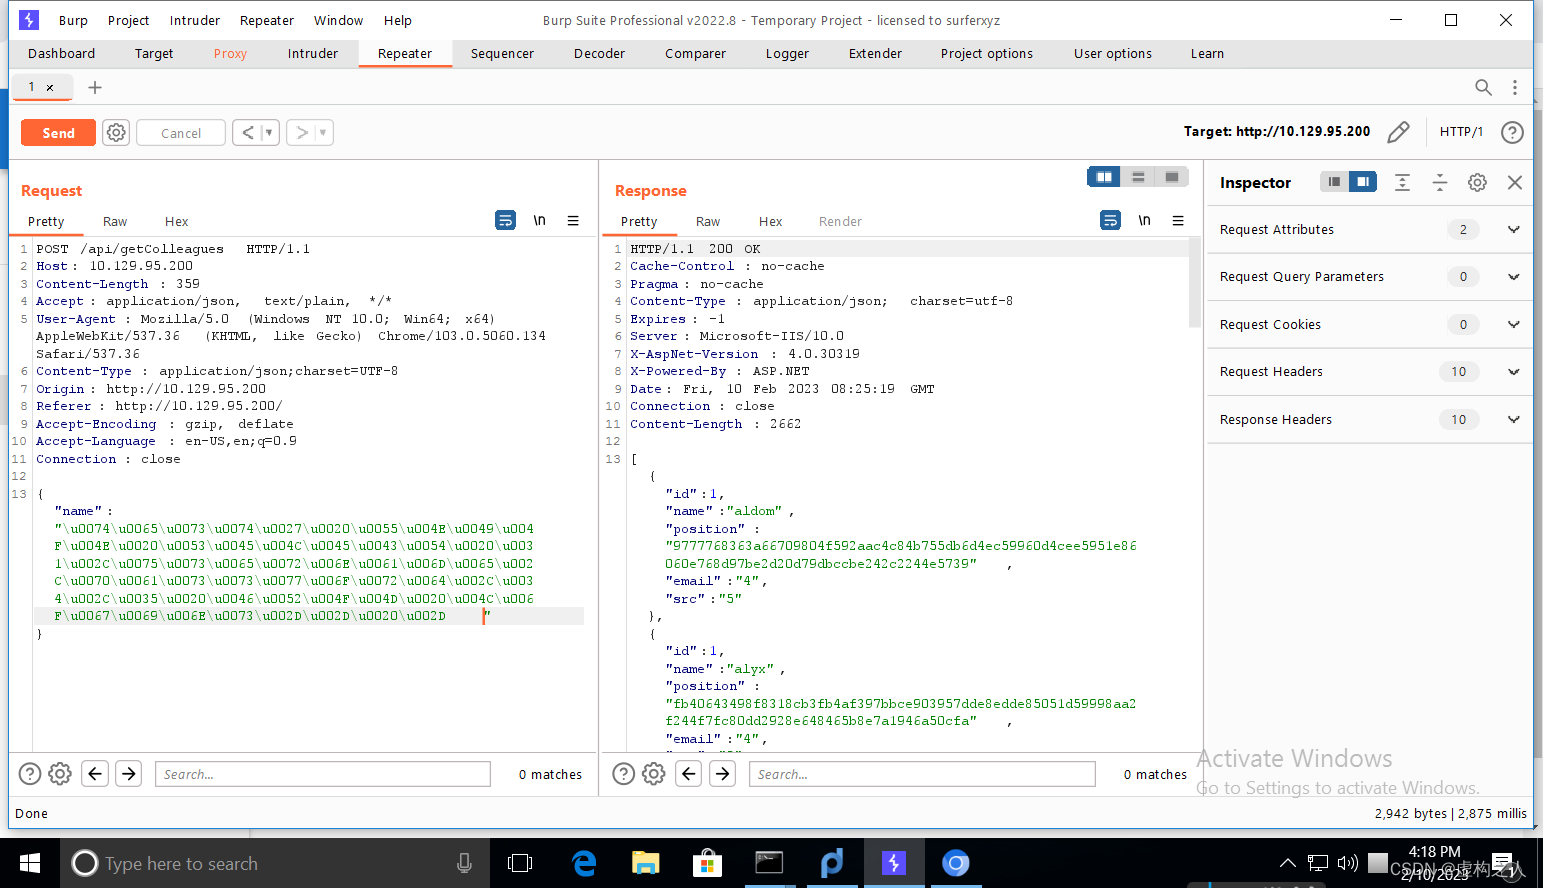The height and width of the screenshot is (888, 1543).
Task: Toggle non-printable chars \n in Response panel
Action: [1144, 220]
